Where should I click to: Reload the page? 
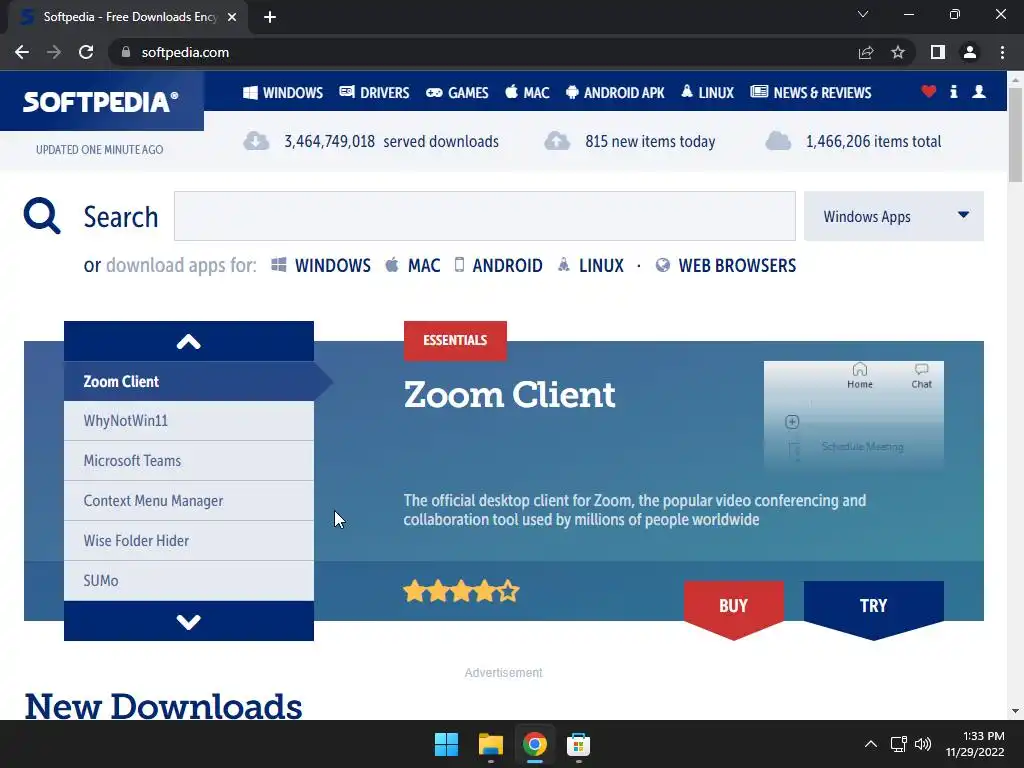(x=86, y=52)
